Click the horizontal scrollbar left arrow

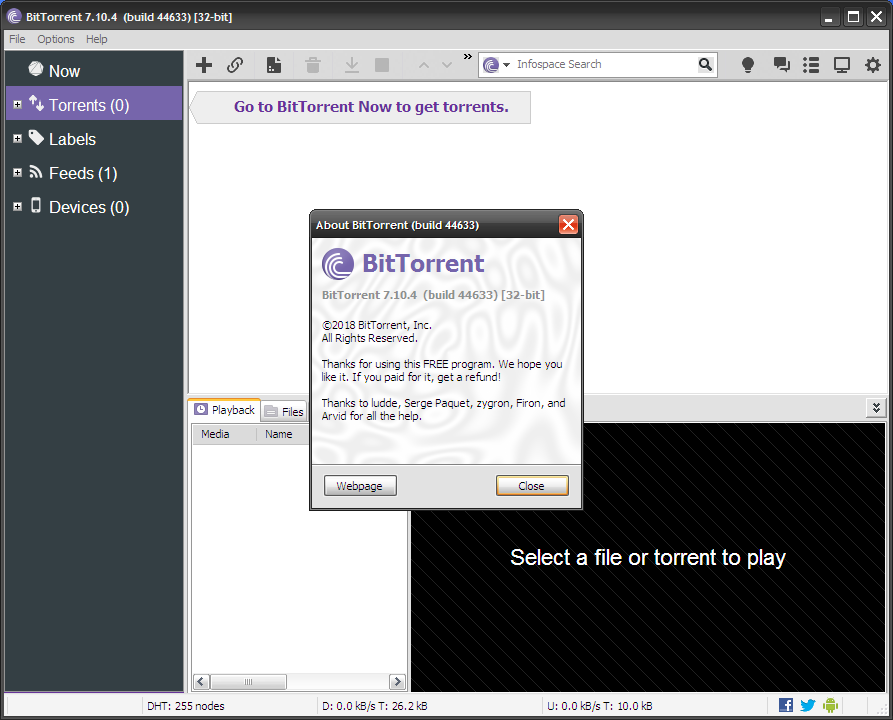[201, 681]
